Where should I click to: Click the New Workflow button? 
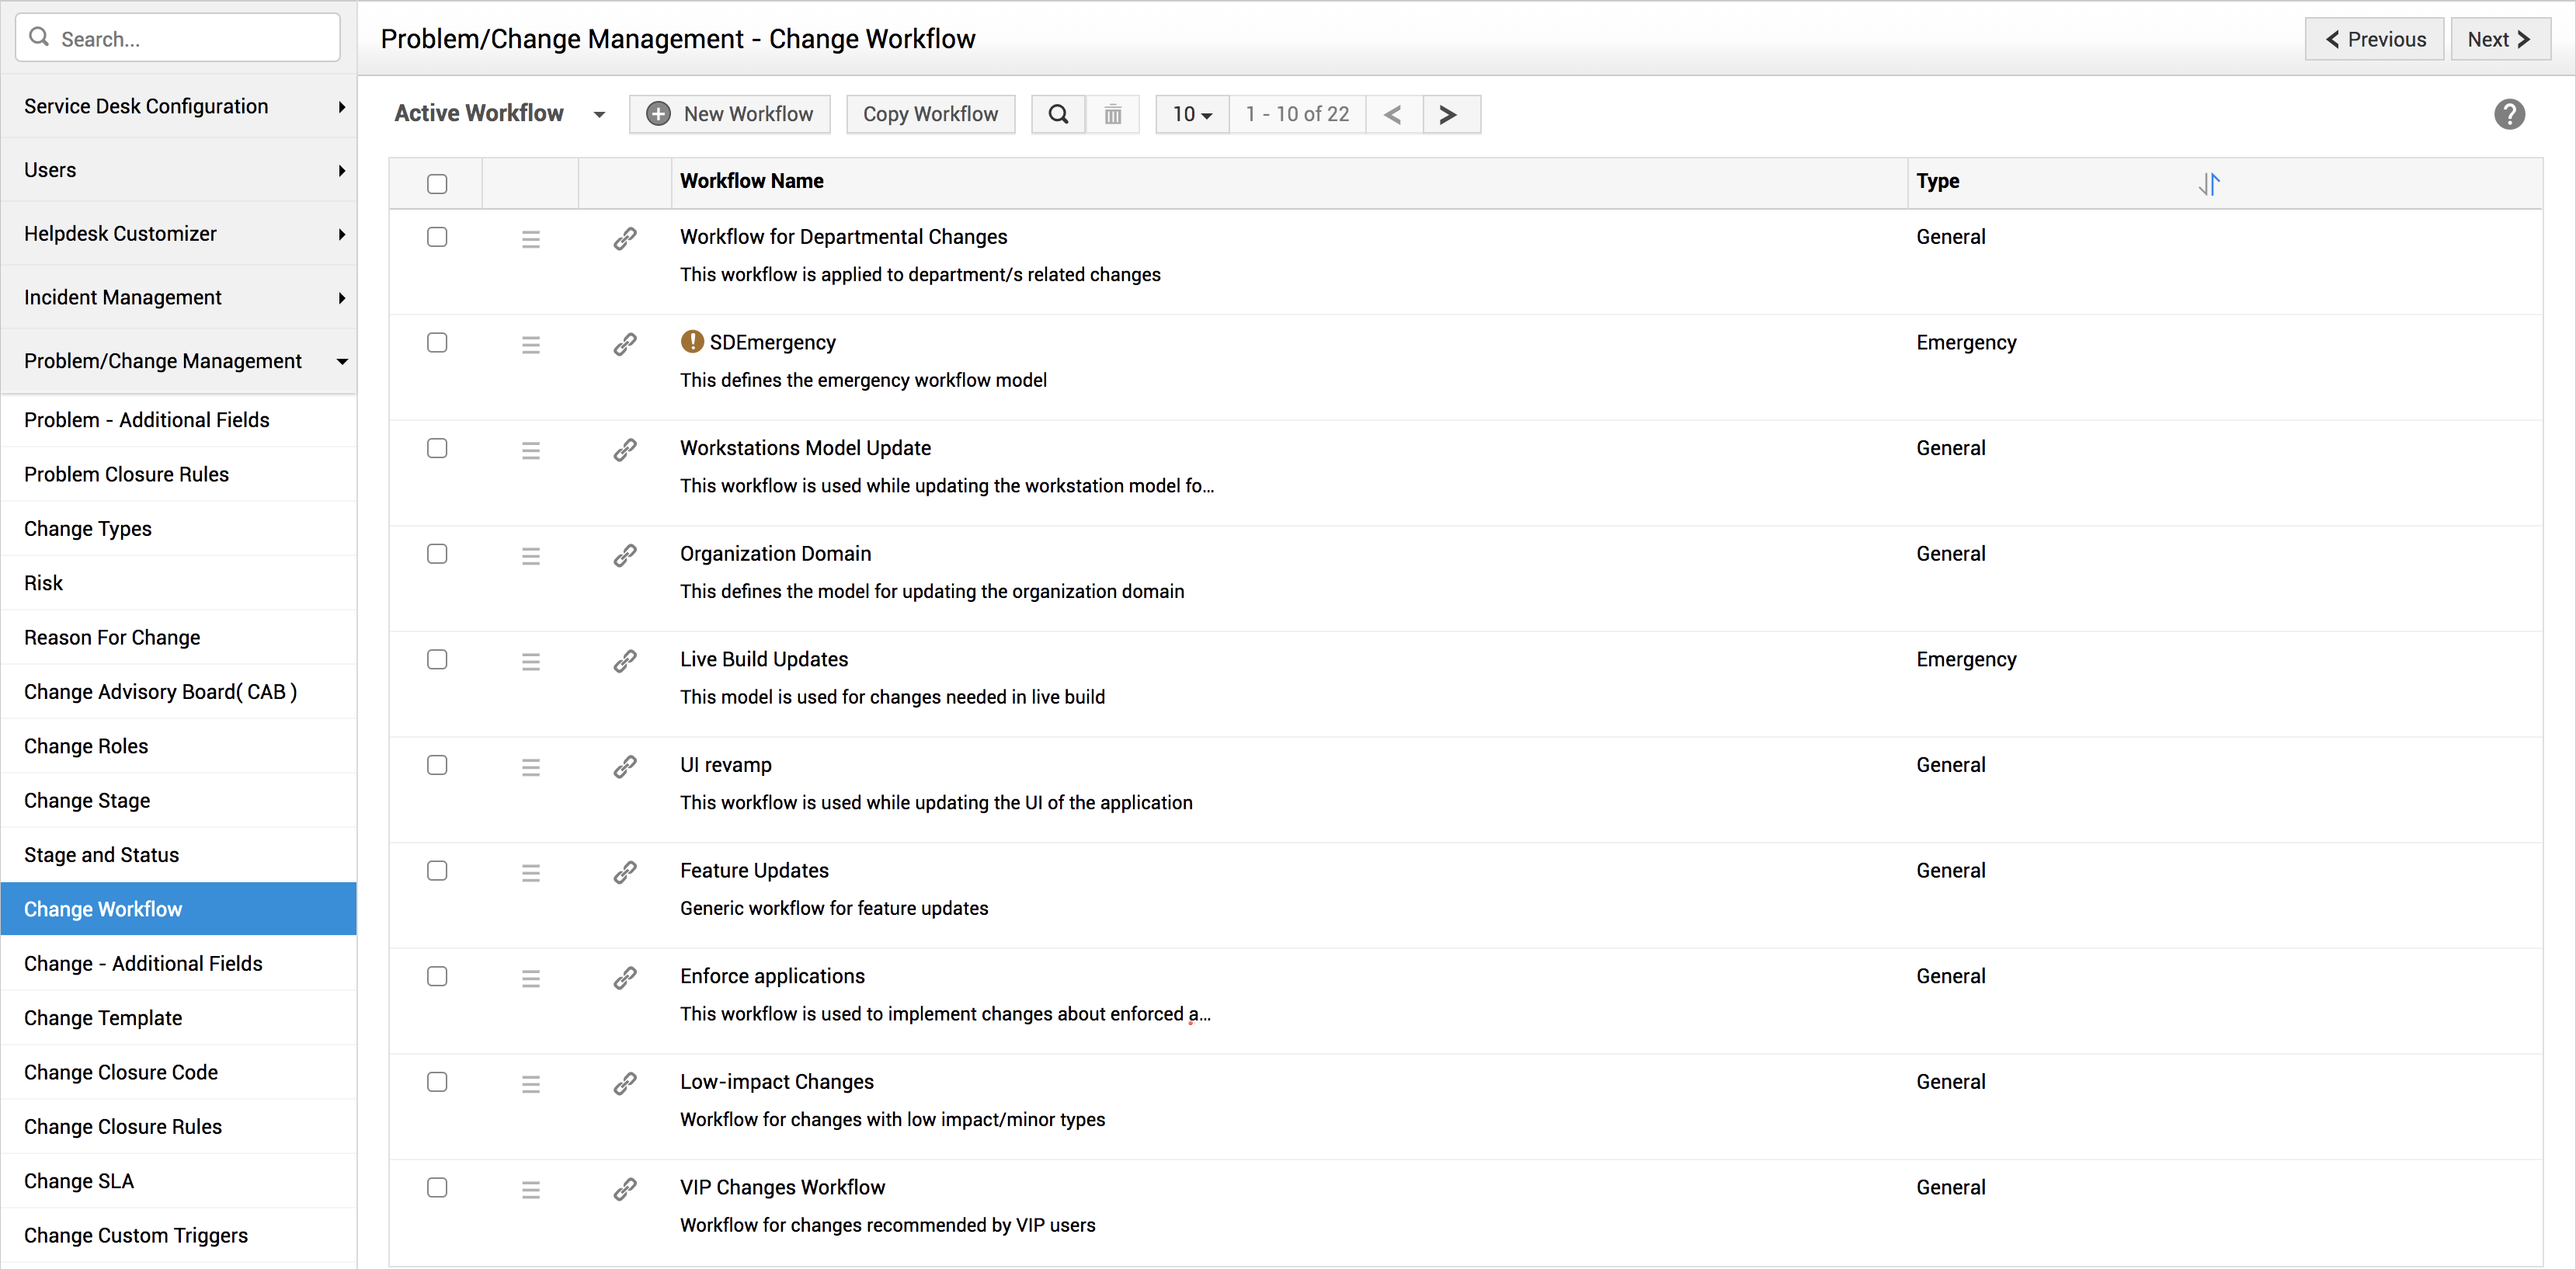click(729, 114)
